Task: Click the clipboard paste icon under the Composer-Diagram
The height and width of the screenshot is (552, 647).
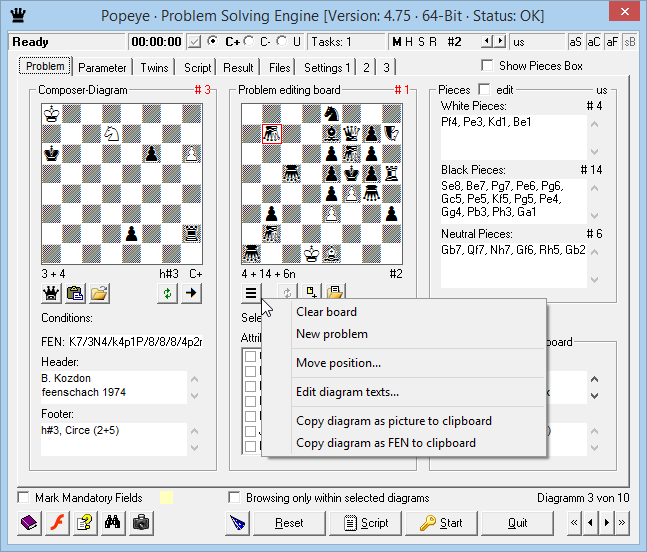Action: click(x=75, y=293)
